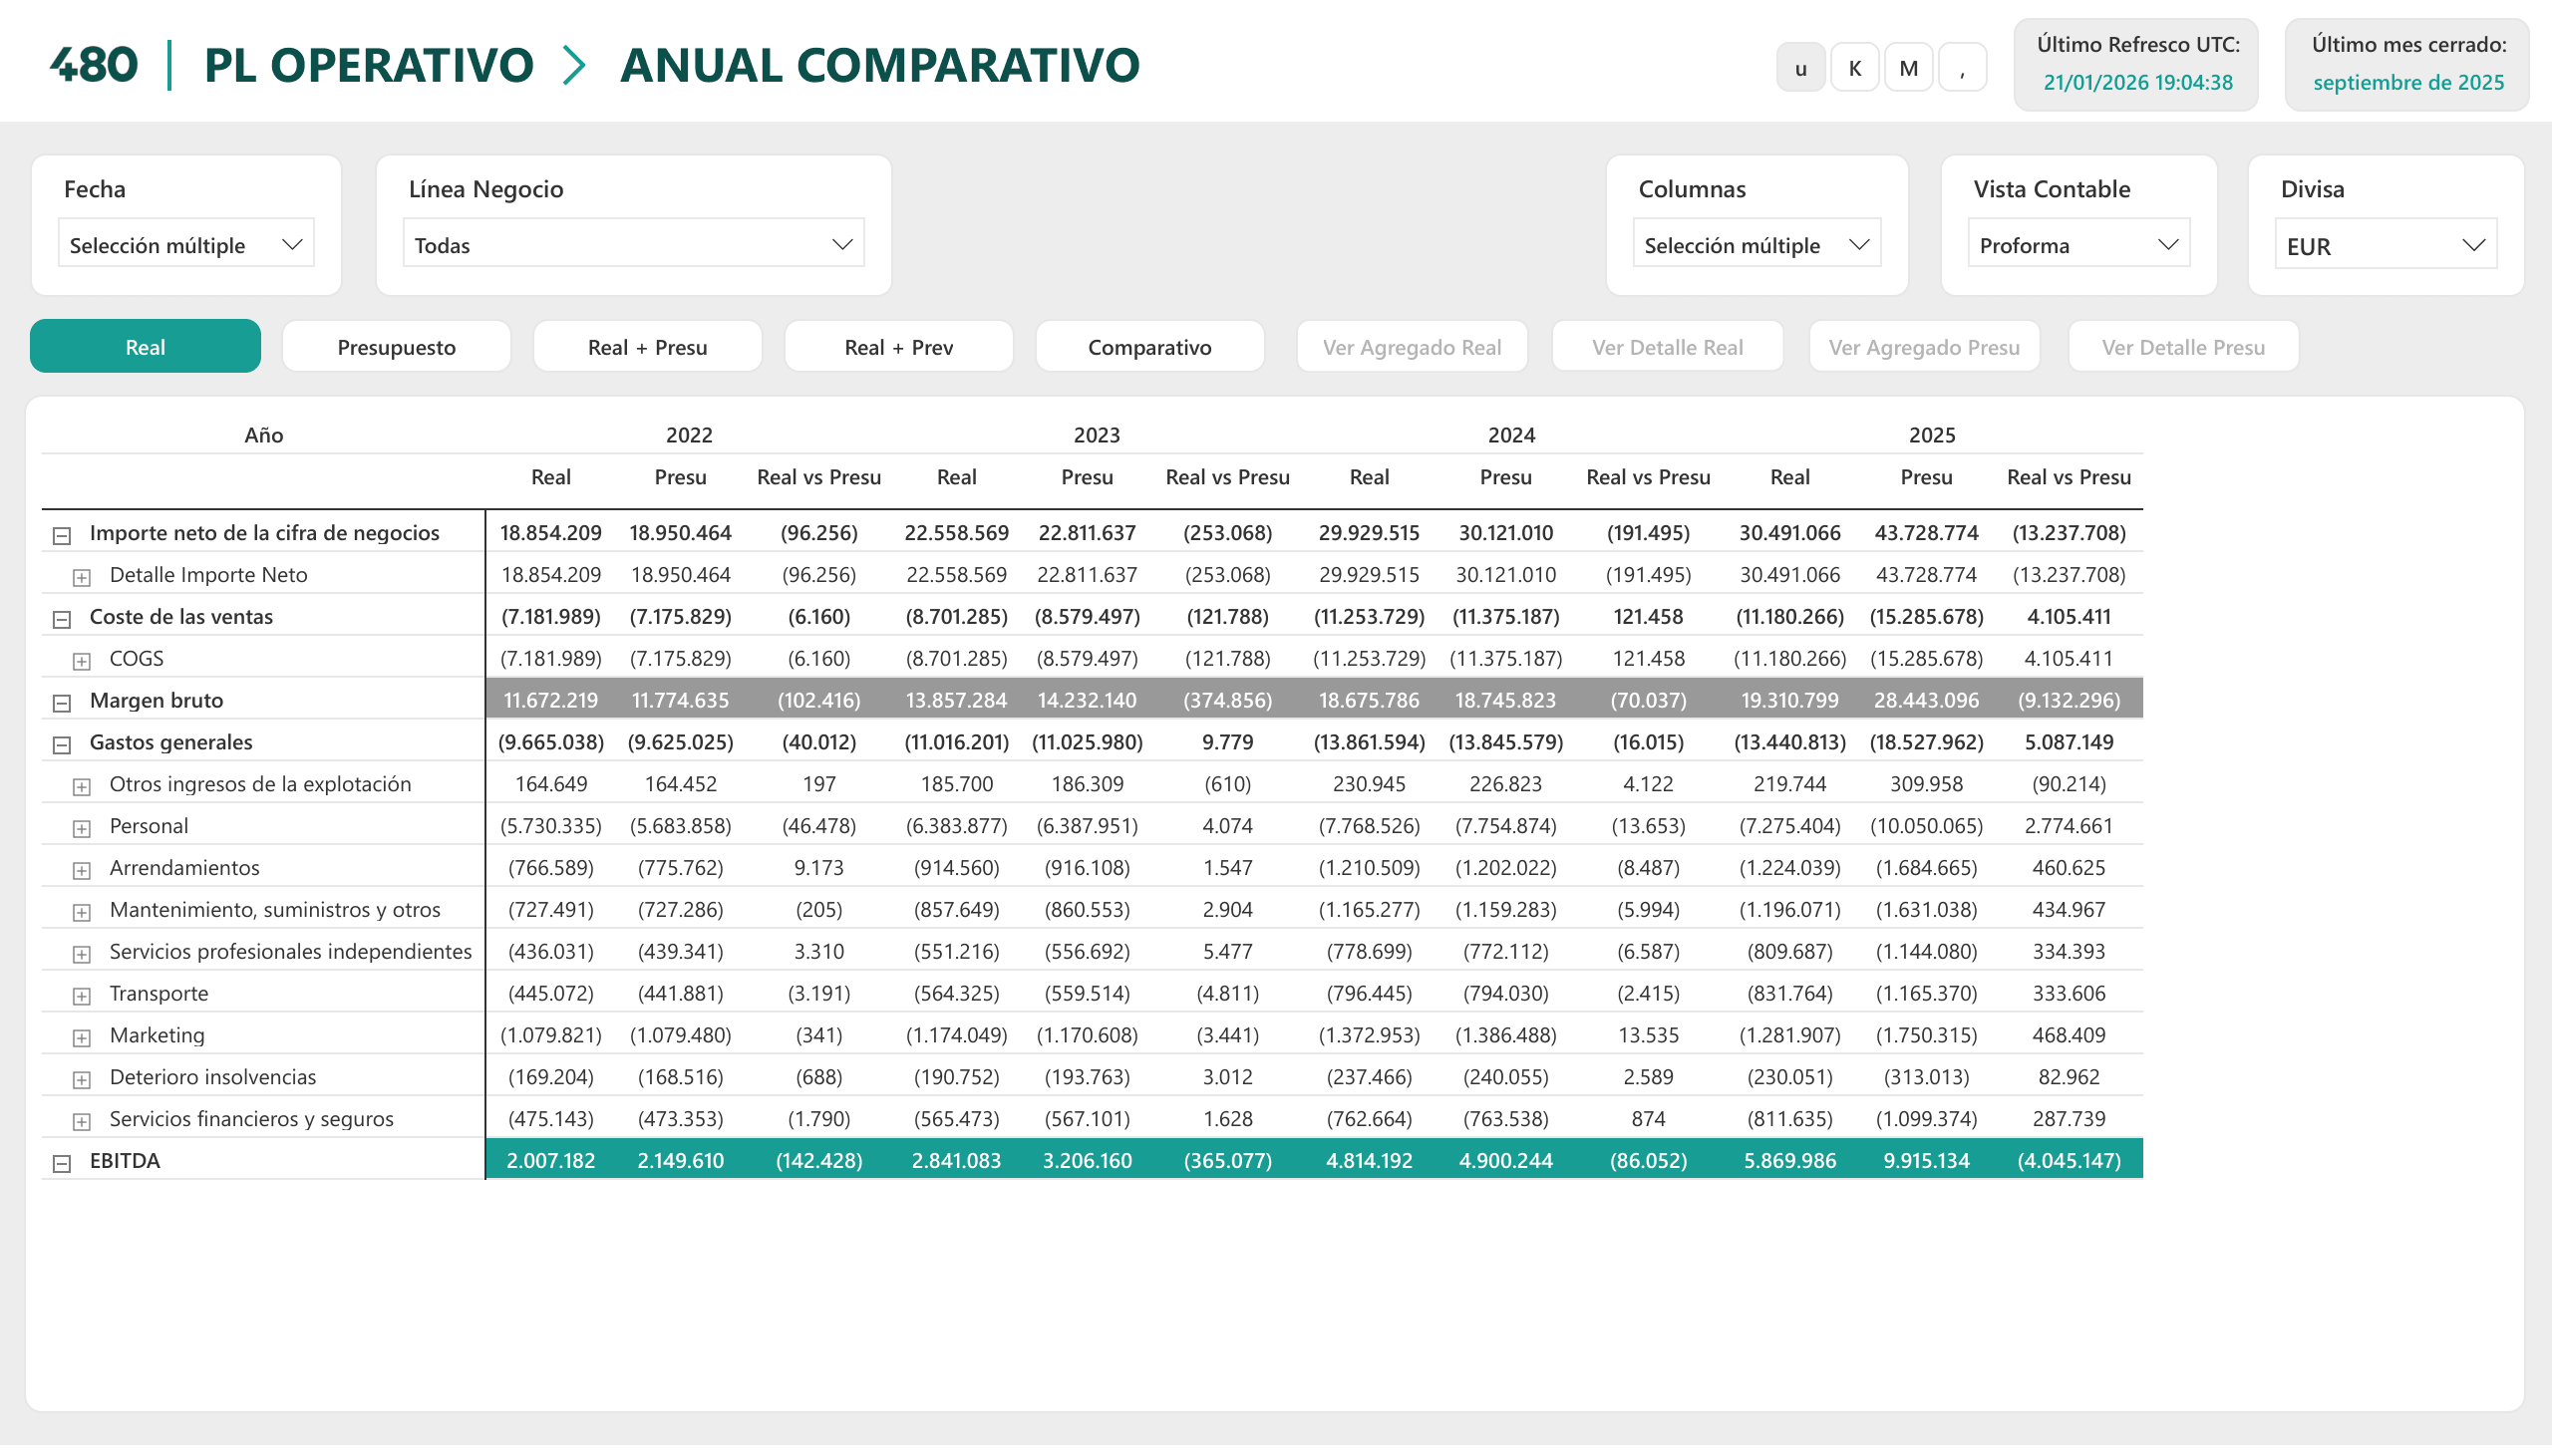
Task: Collapse the Importe neto de la cifra de negocios row
Action: [x=62, y=536]
